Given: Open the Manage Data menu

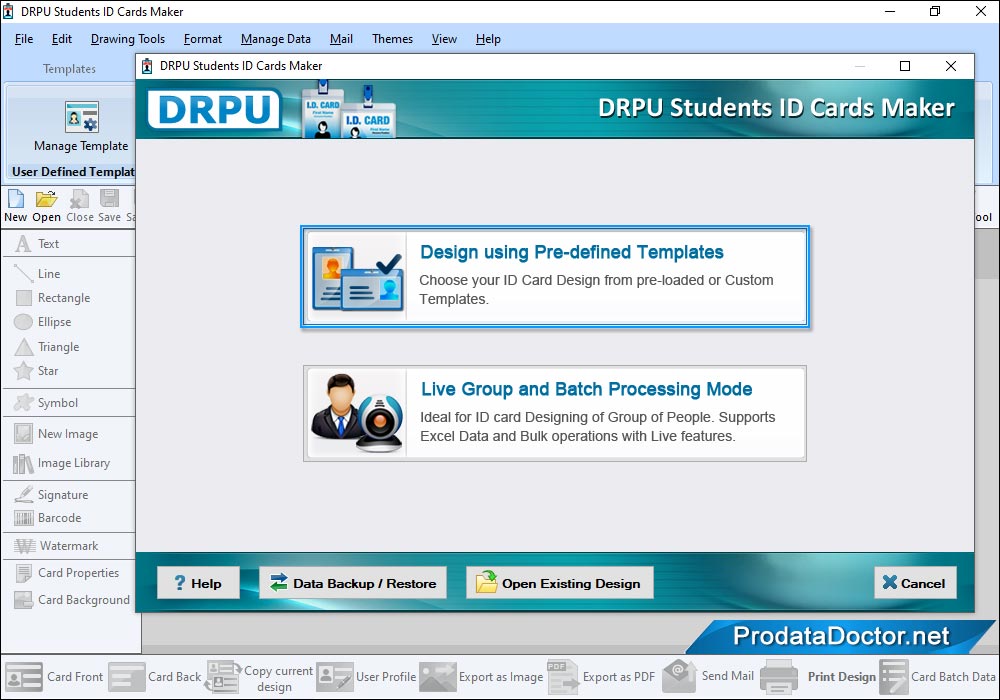Looking at the screenshot, I should click(x=276, y=39).
